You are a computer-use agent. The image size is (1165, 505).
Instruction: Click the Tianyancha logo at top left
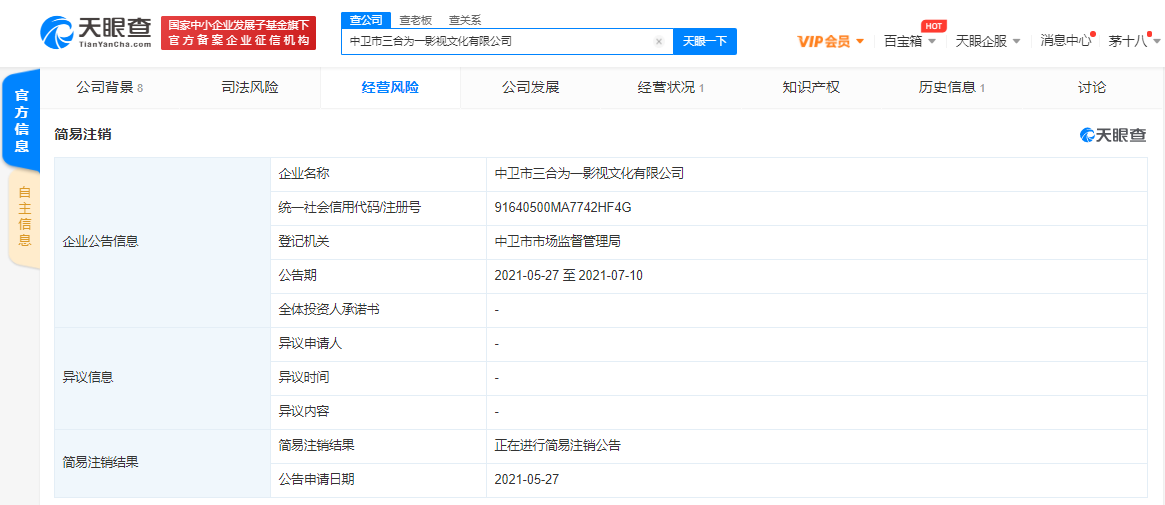(x=96, y=33)
